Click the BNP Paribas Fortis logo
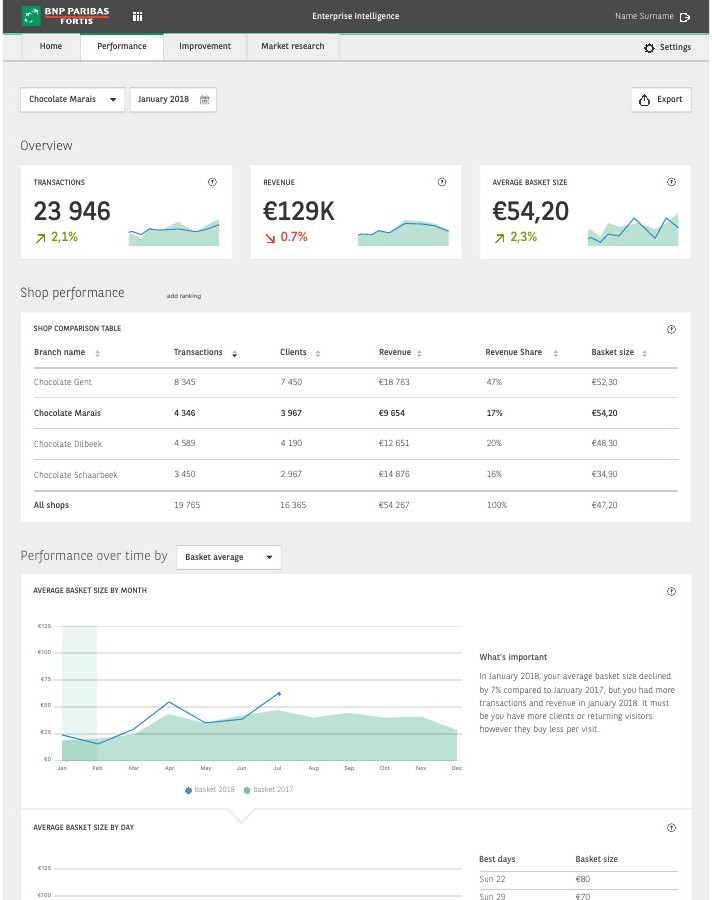 tap(65, 16)
